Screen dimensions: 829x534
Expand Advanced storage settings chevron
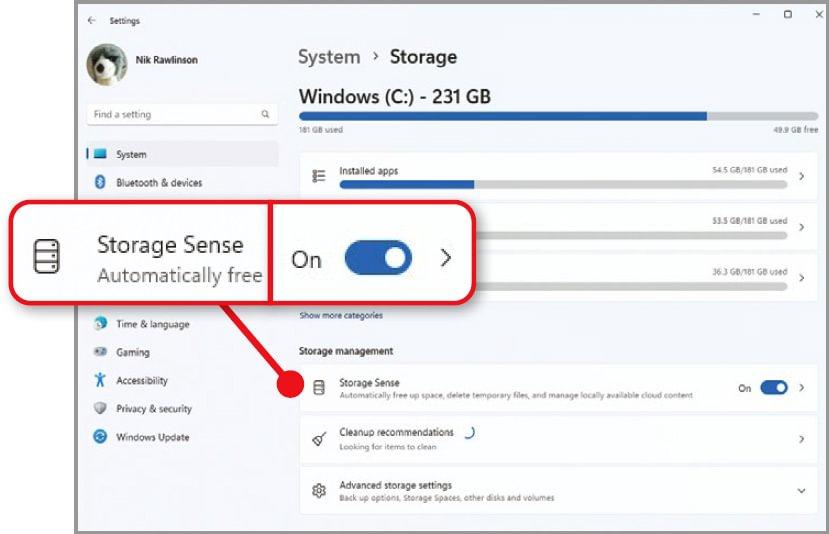[802, 491]
